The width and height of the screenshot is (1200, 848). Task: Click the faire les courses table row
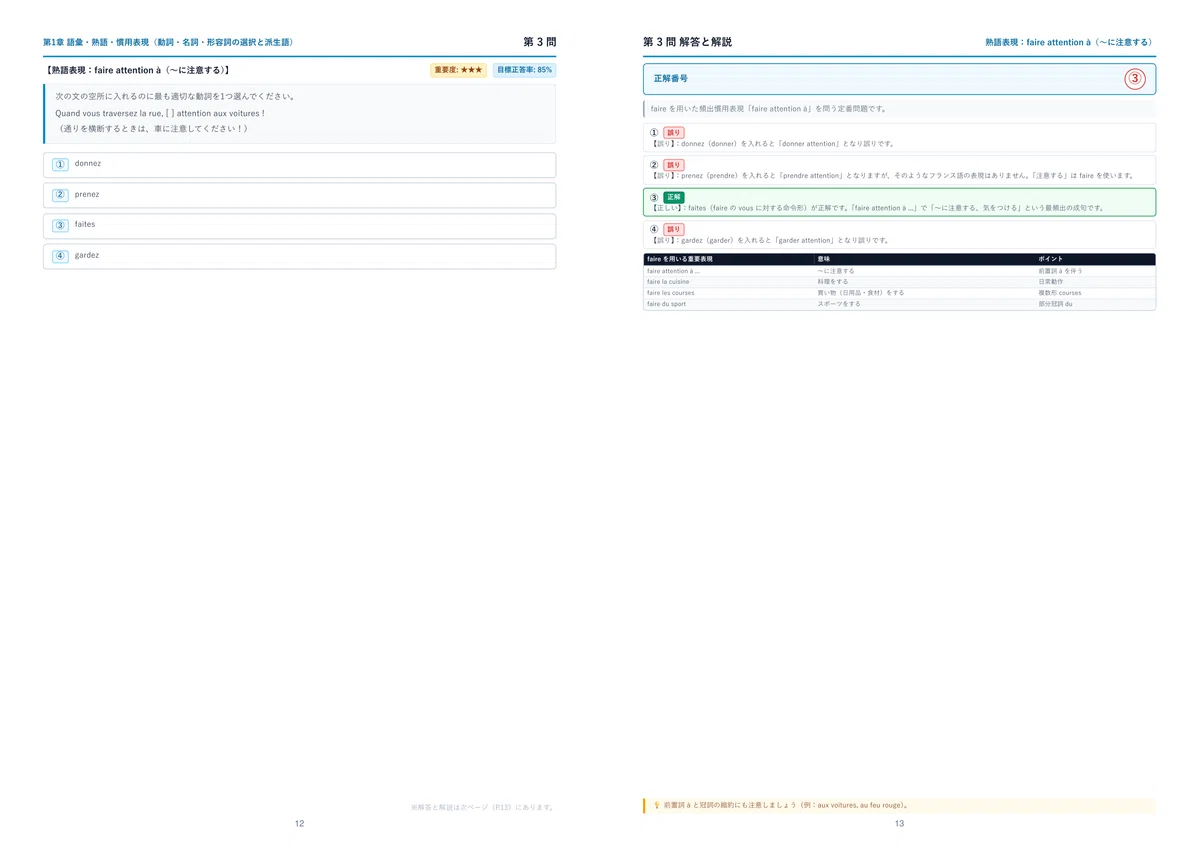click(x=899, y=293)
